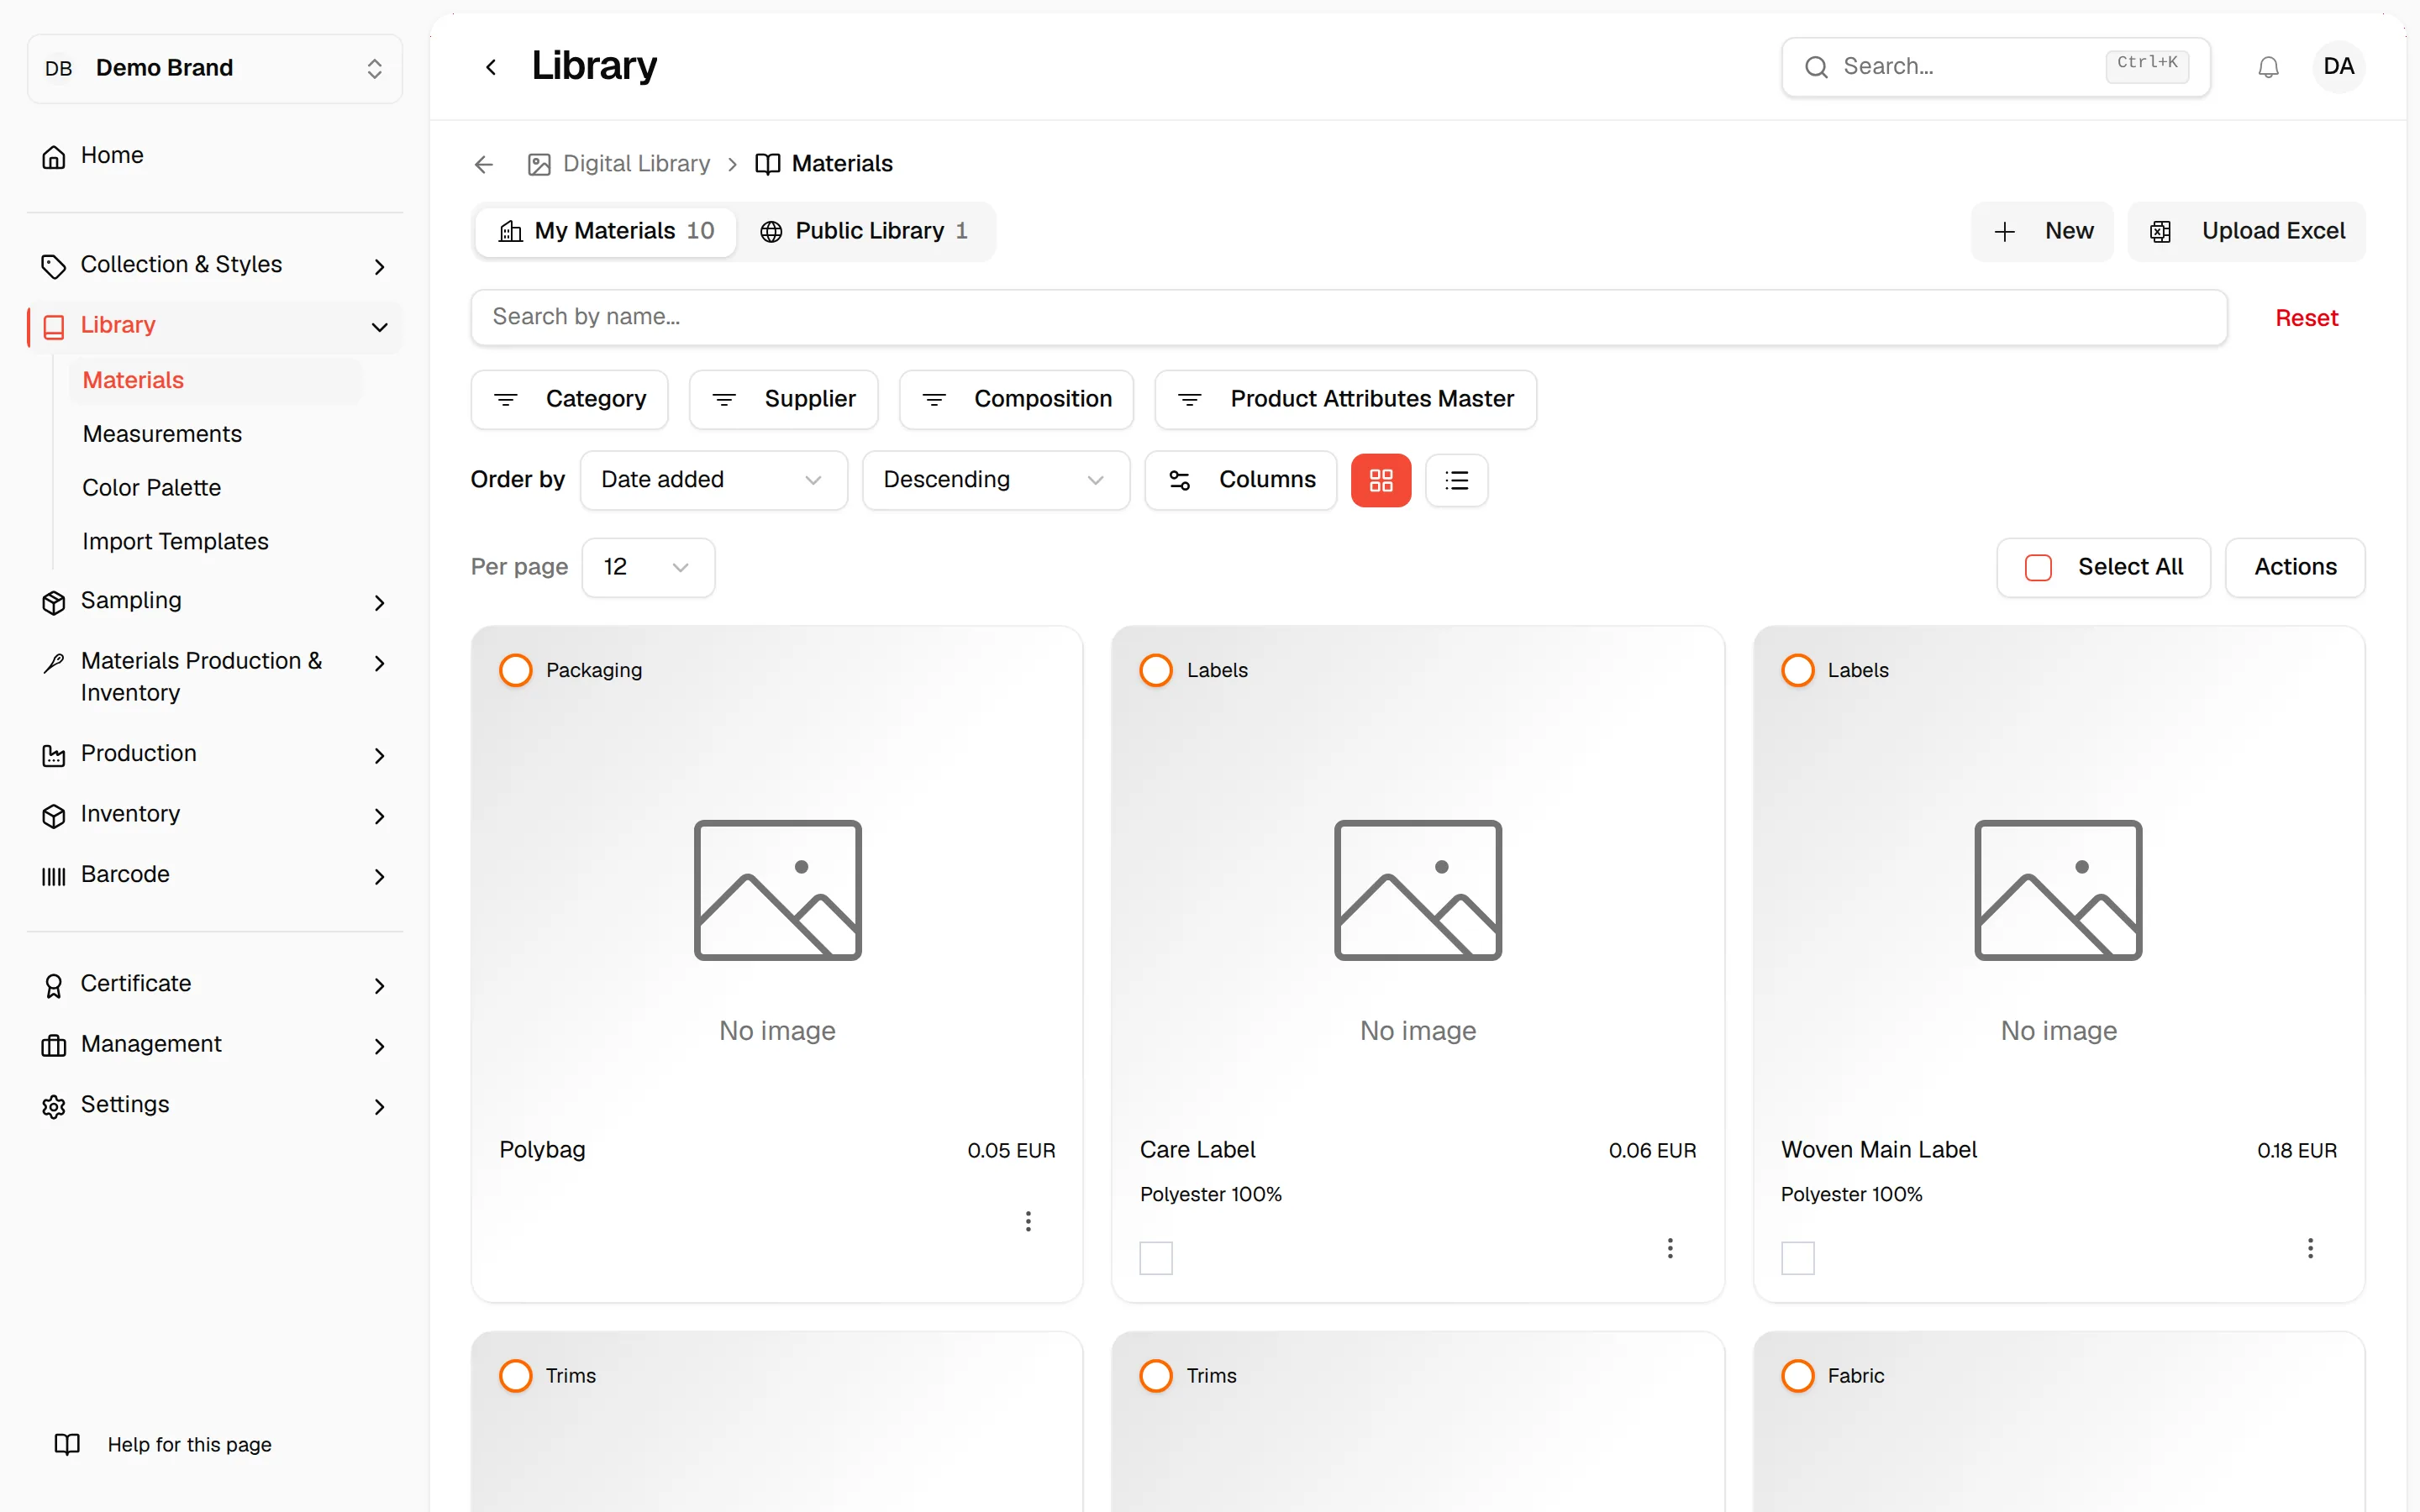
Task: Click the Polybag no-image thumbnail
Action: point(777,890)
